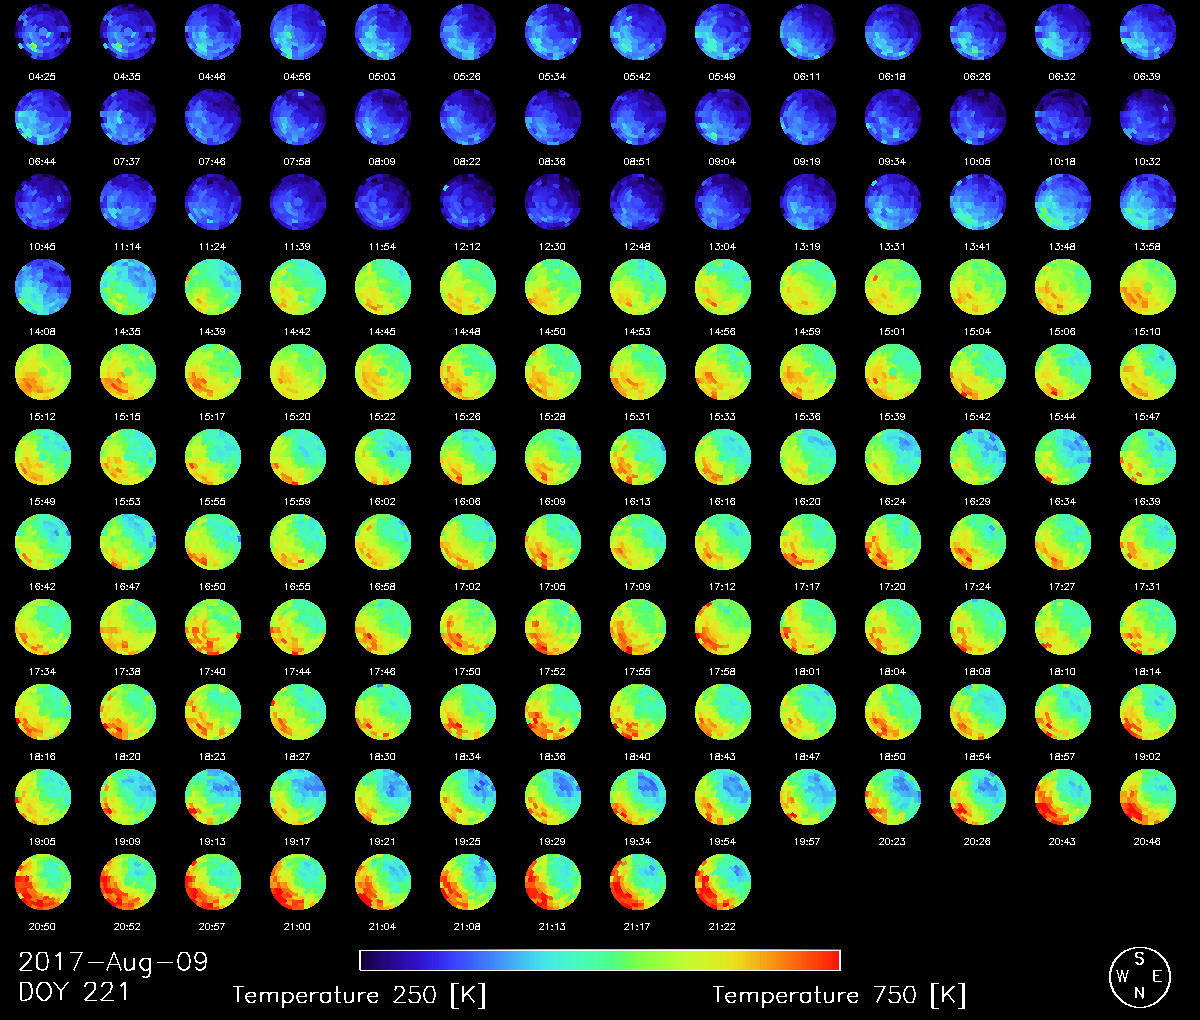Select the 14:42 temperature disk
The image size is (1200, 1020).
[x=298, y=287]
